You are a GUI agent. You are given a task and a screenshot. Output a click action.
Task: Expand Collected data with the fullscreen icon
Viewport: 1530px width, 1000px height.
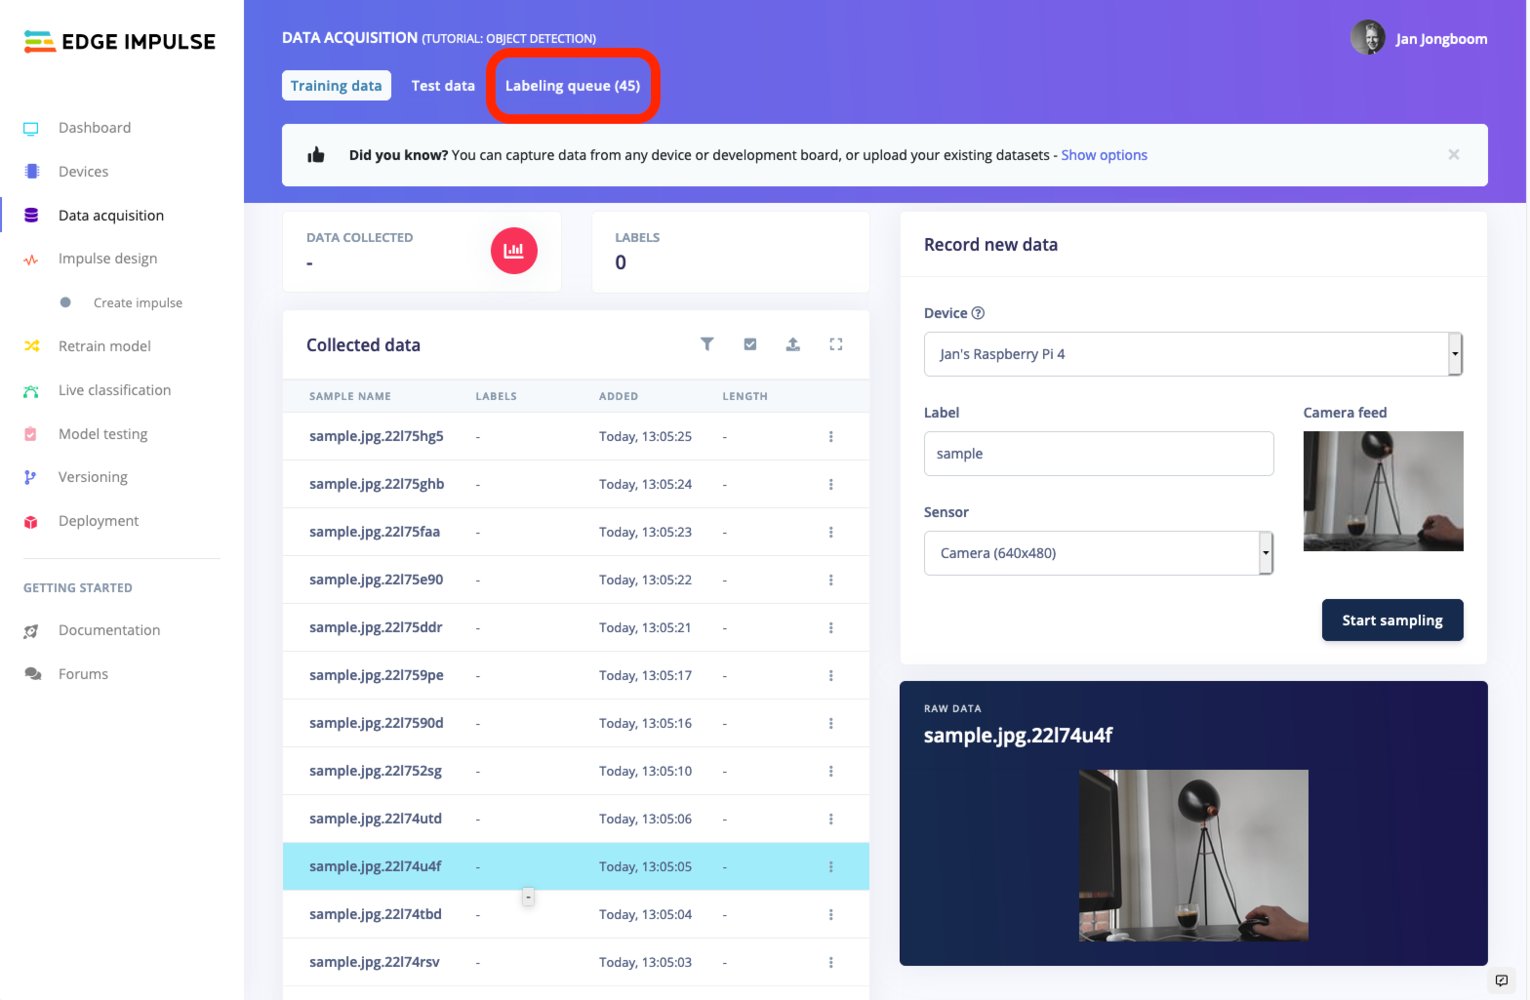tap(836, 344)
